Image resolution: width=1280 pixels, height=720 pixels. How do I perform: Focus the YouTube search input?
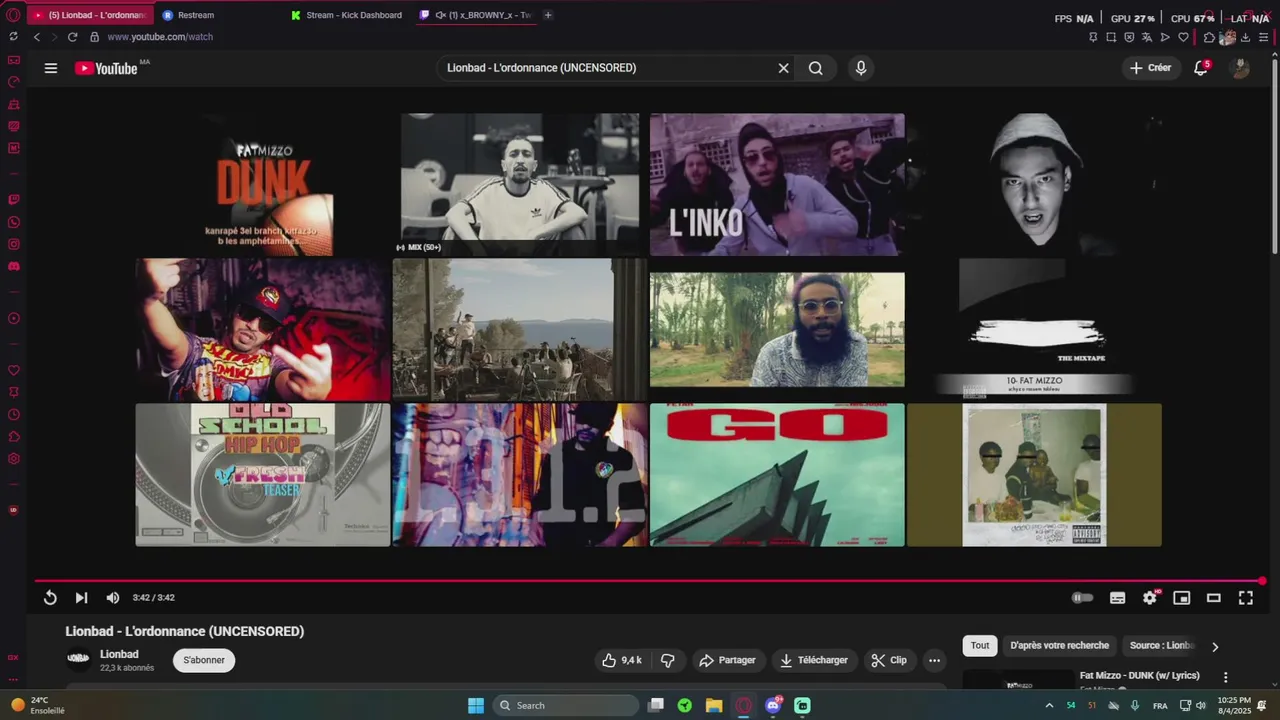[x=605, y=68]
